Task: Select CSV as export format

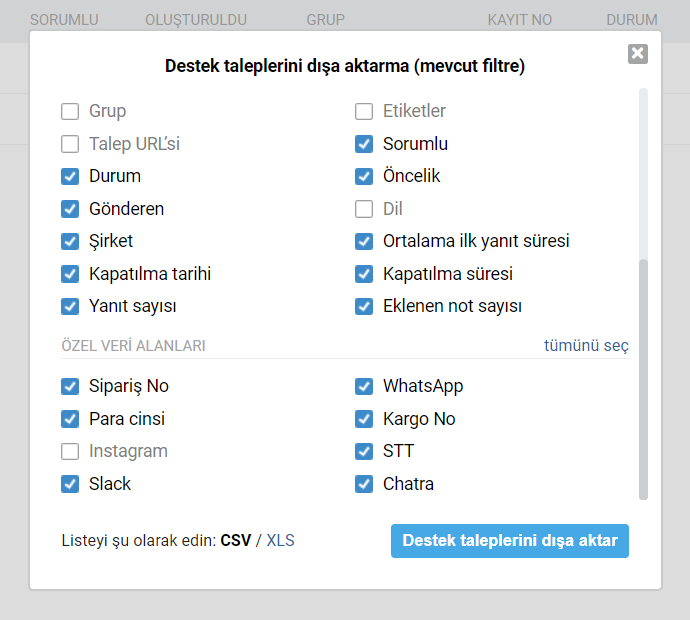Action: coord(236,541)
